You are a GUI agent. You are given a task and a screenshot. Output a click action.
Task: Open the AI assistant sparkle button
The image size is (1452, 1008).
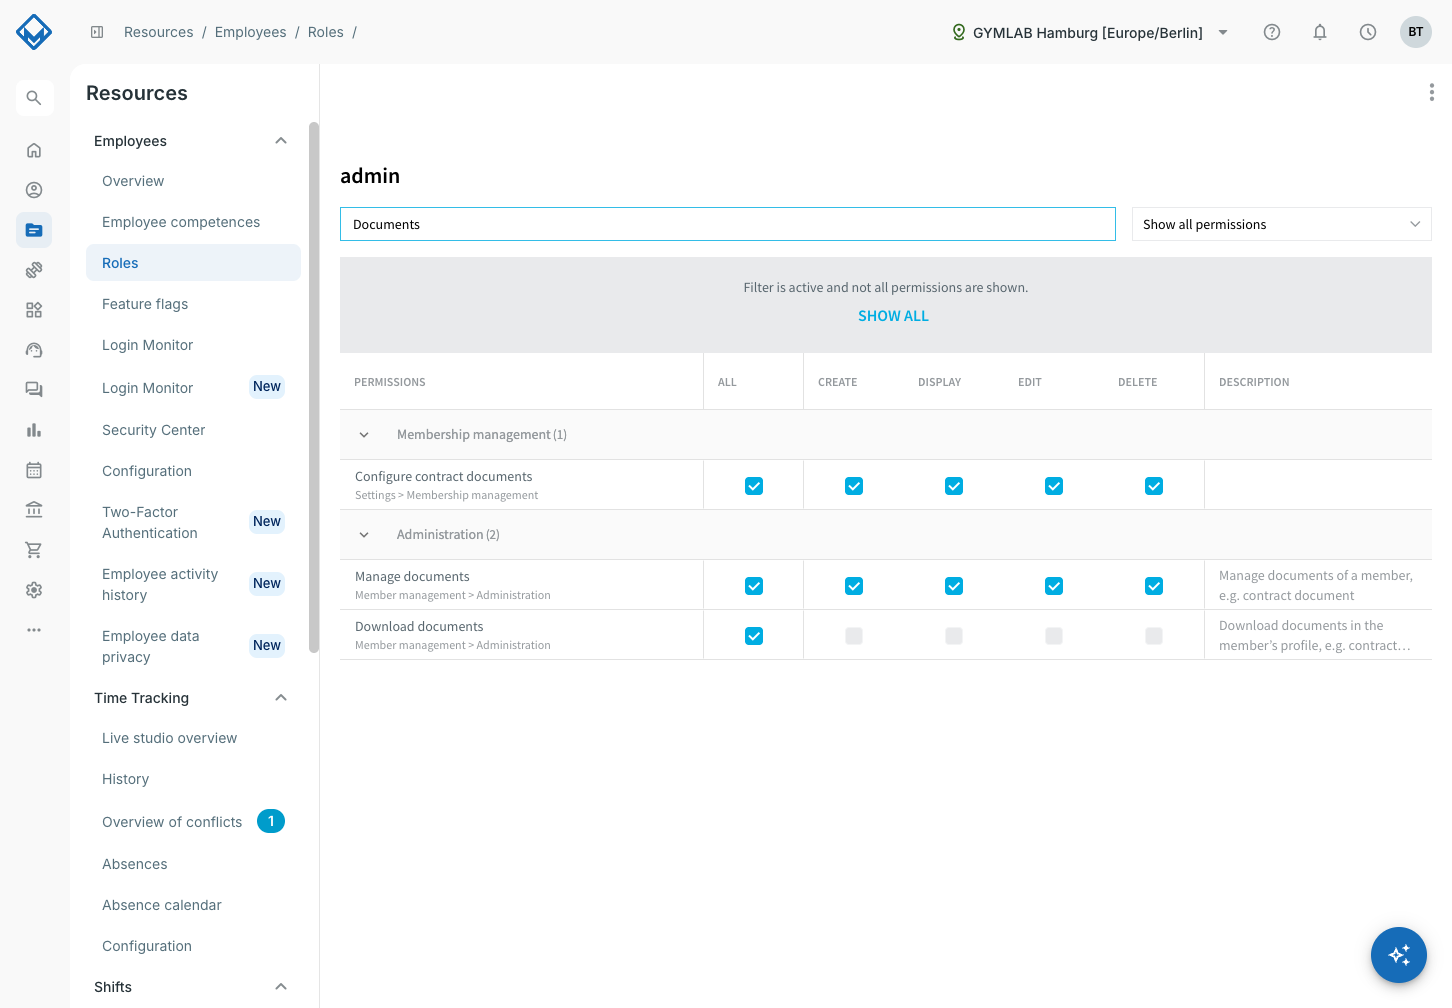tap(1399, 955)
